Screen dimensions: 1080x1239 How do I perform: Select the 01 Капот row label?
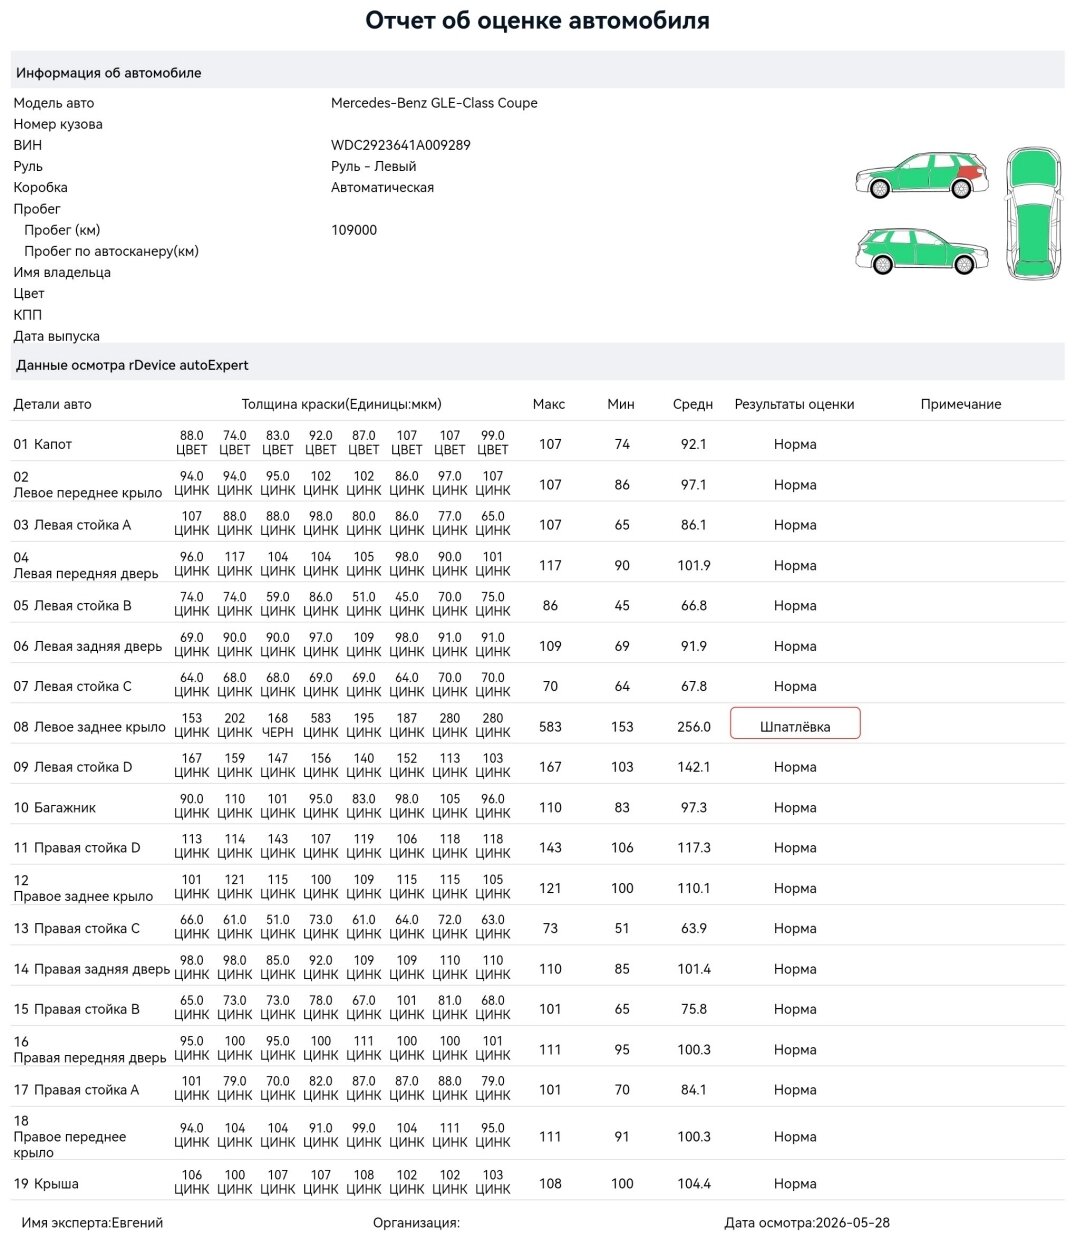pyautogui.click(x=43, y=444)
